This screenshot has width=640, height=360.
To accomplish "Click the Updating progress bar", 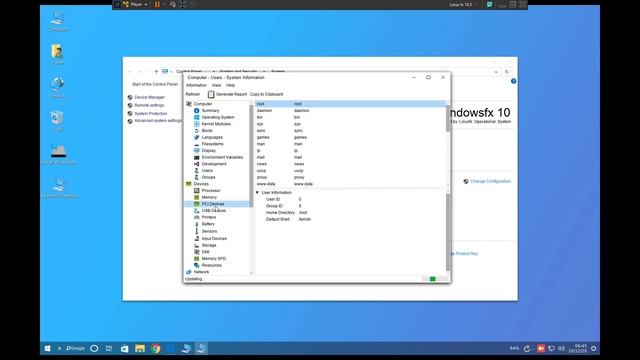I will pos(436,279).
